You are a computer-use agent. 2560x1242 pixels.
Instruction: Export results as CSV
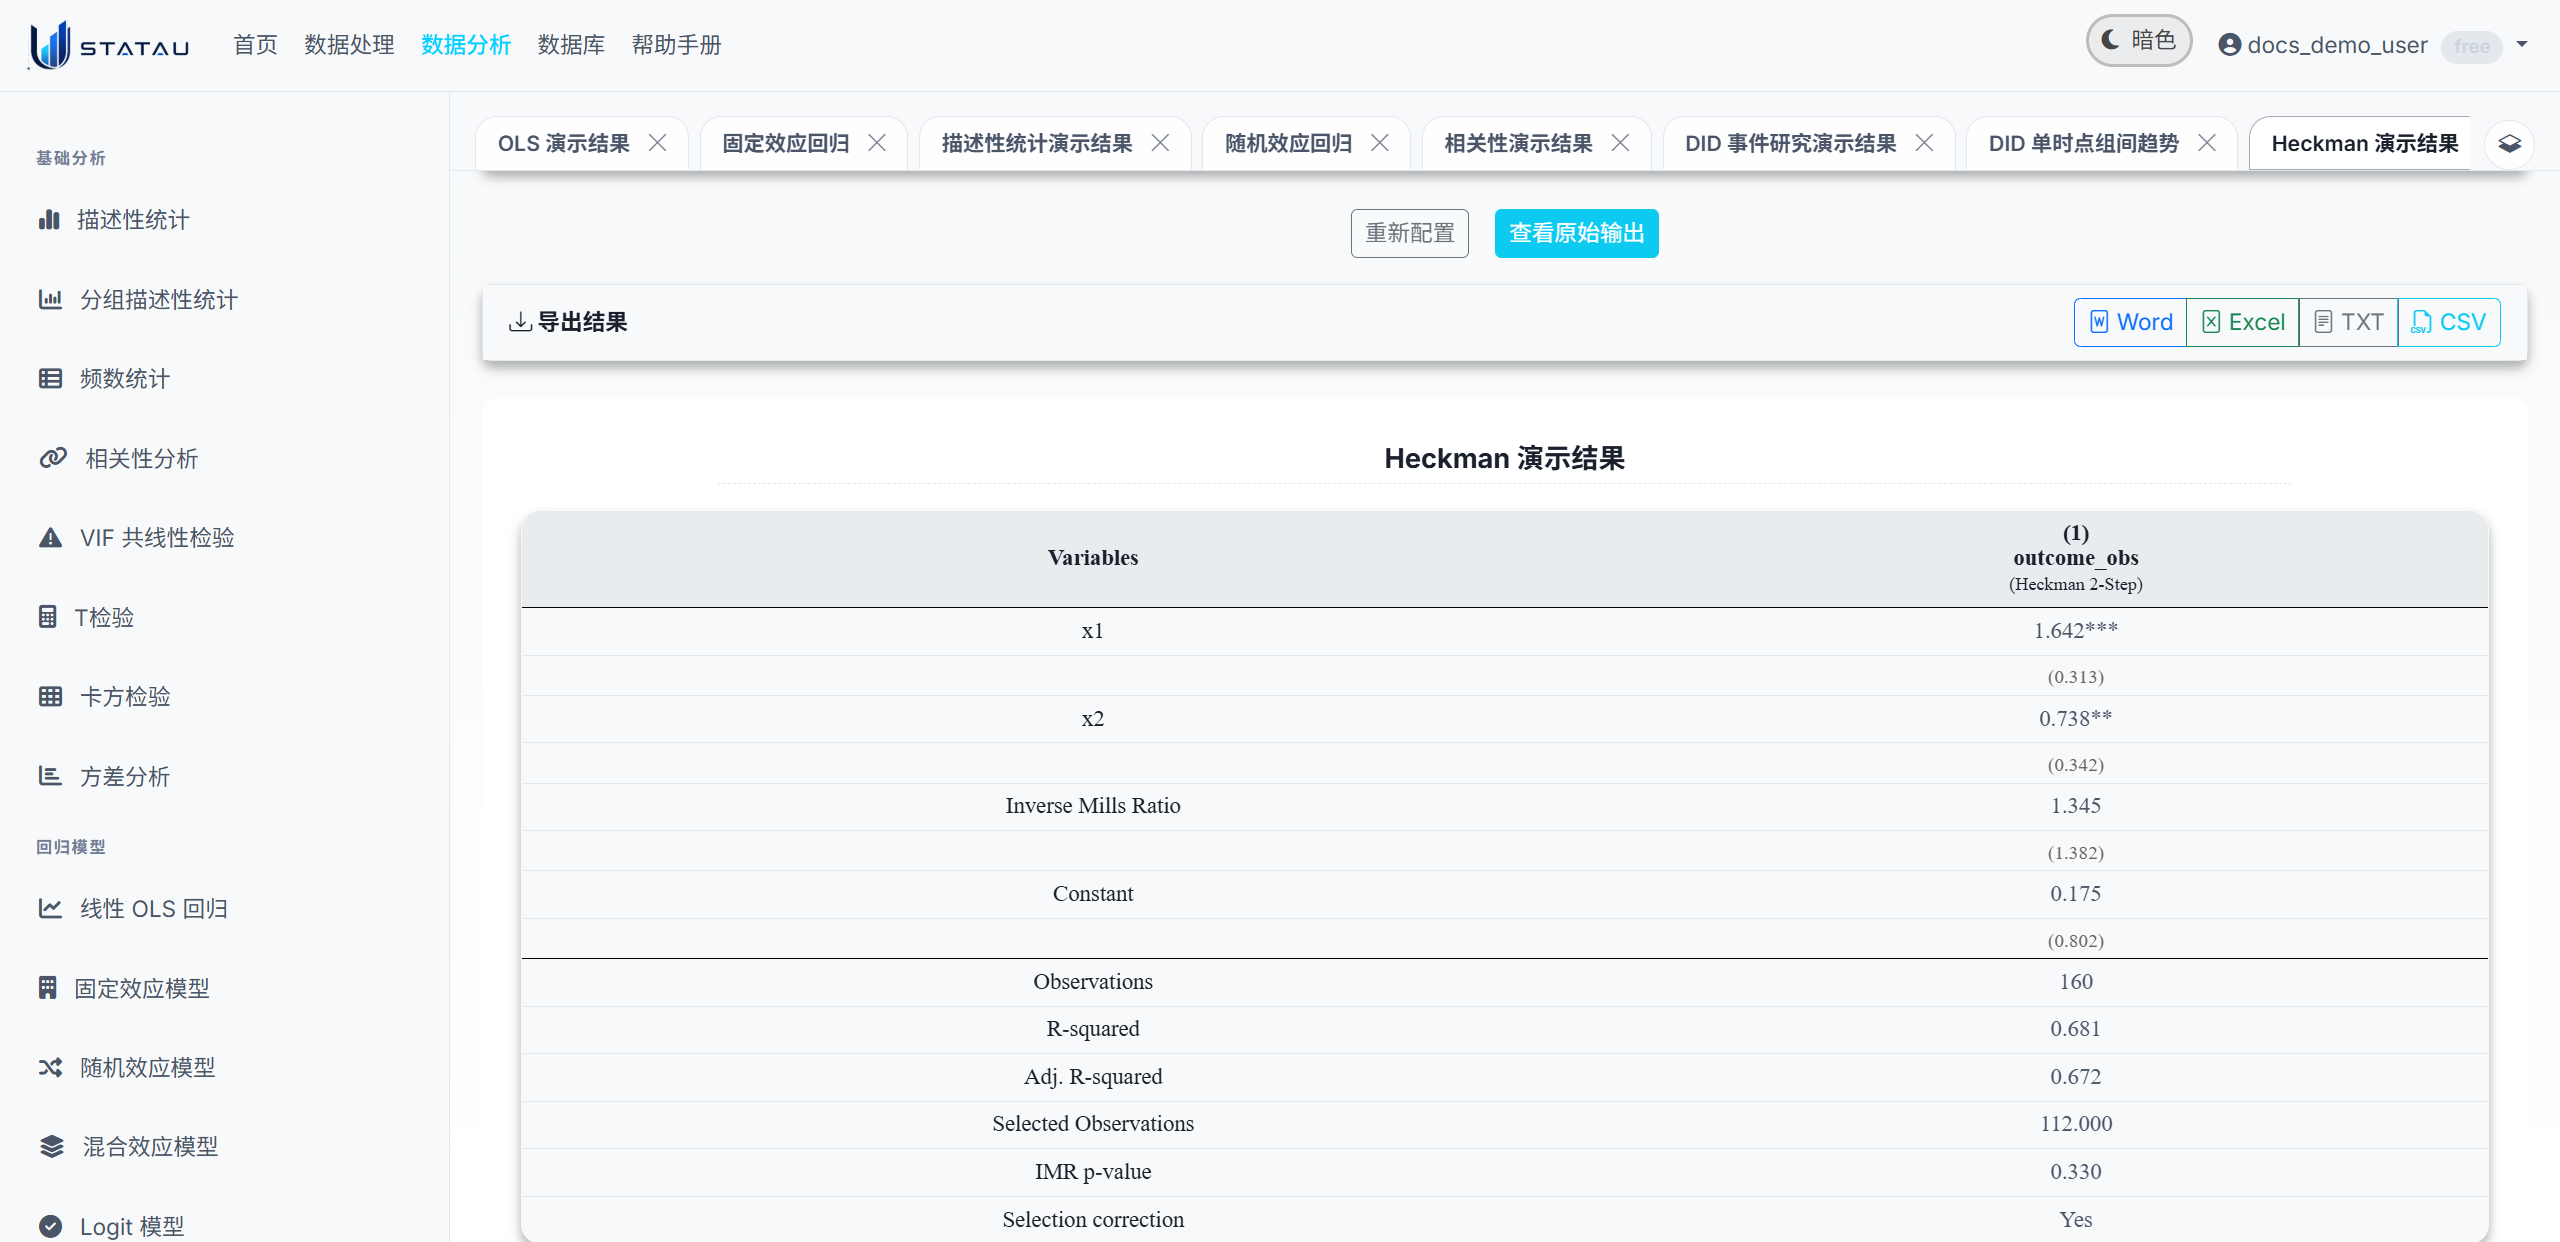(x=2449, y=322)
